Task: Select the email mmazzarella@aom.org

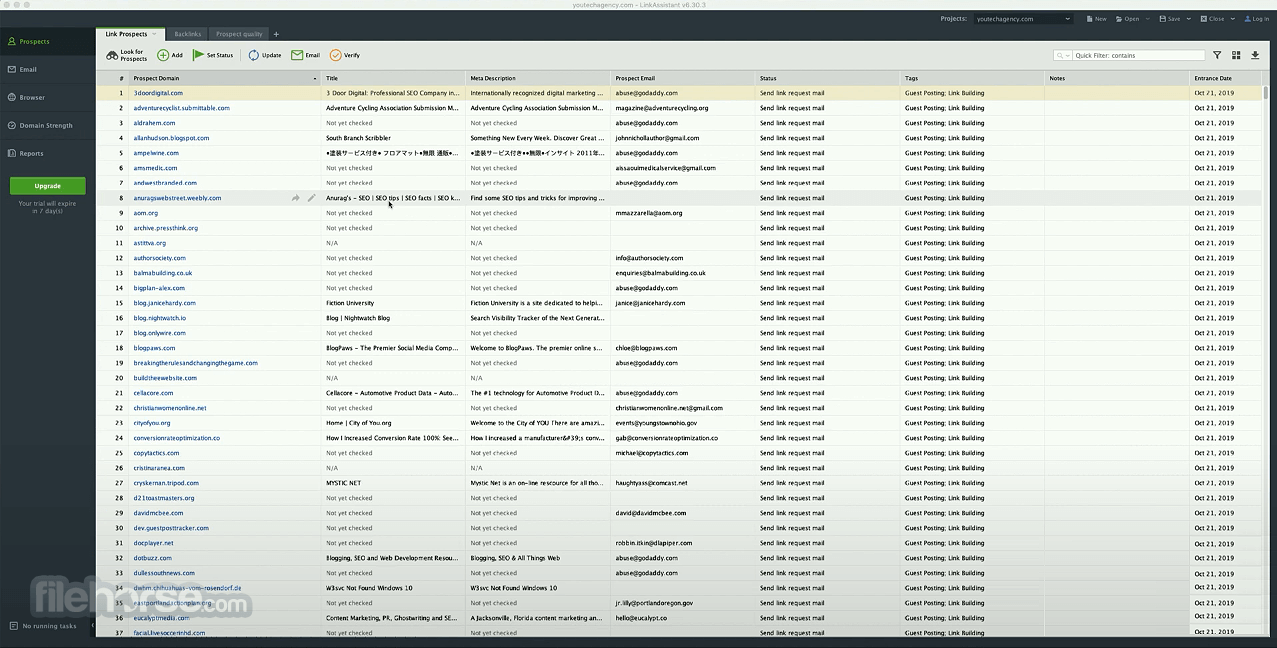Action: coord(649,213)
